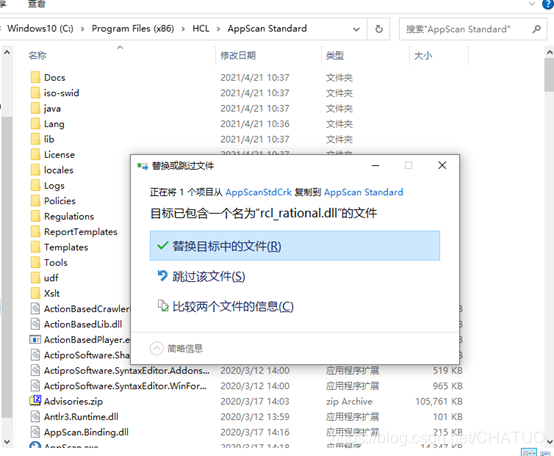Open the AppScan Standard destination link in dialog

point(363,192)
